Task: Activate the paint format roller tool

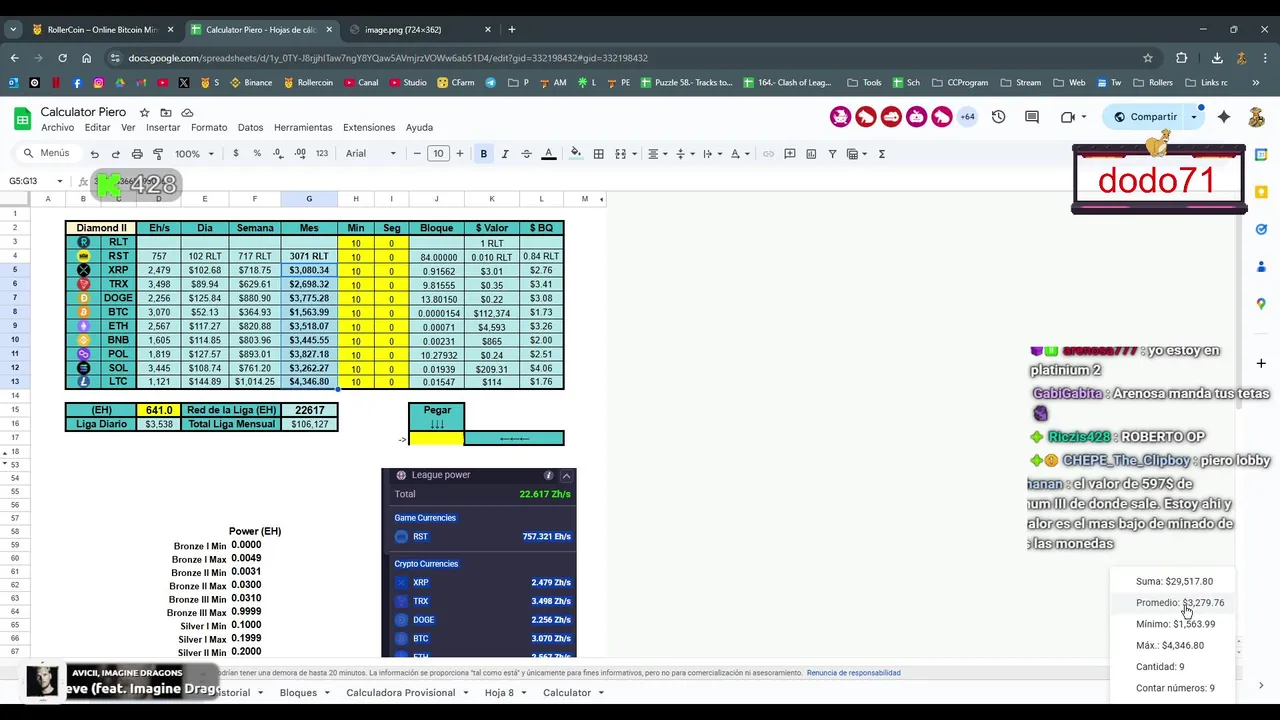Action: point(158,154)
